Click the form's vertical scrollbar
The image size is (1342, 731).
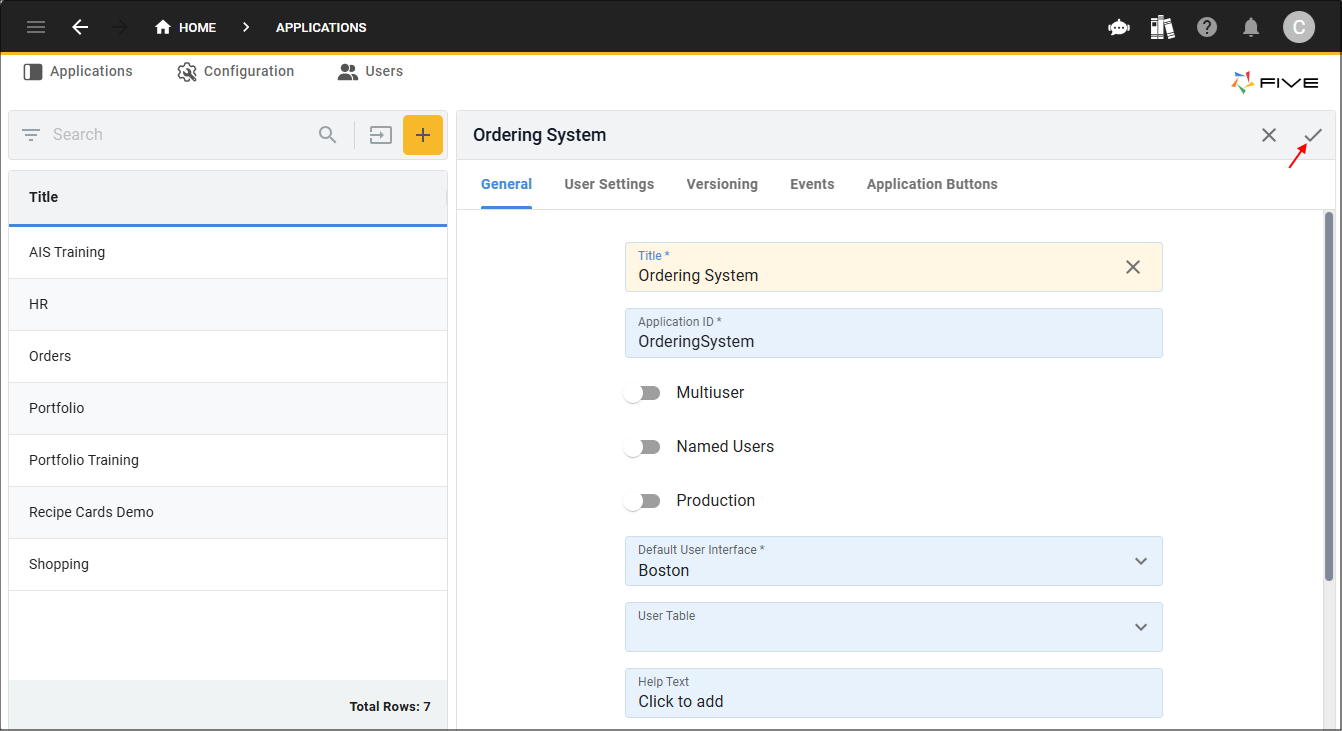1329,396
